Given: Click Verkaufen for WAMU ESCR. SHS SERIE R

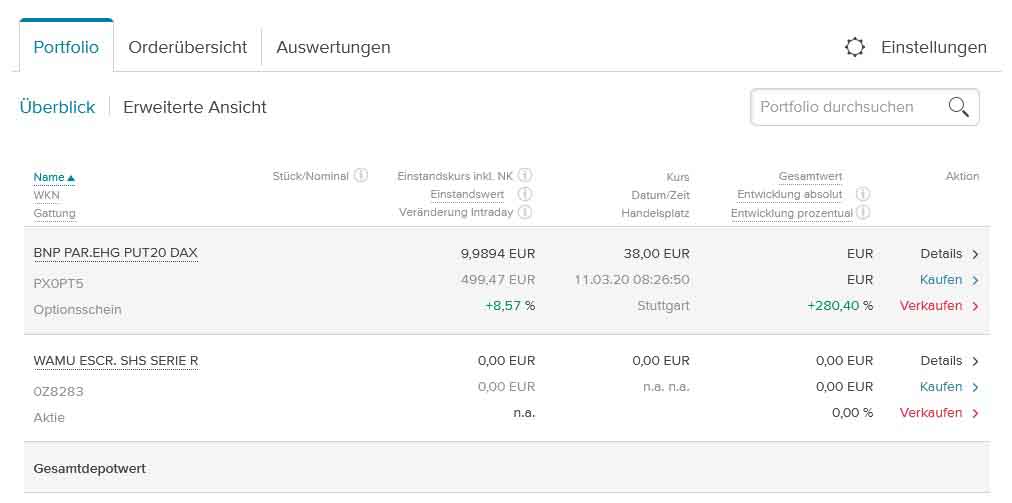Looking at the screenshot, I should [938, 413].
